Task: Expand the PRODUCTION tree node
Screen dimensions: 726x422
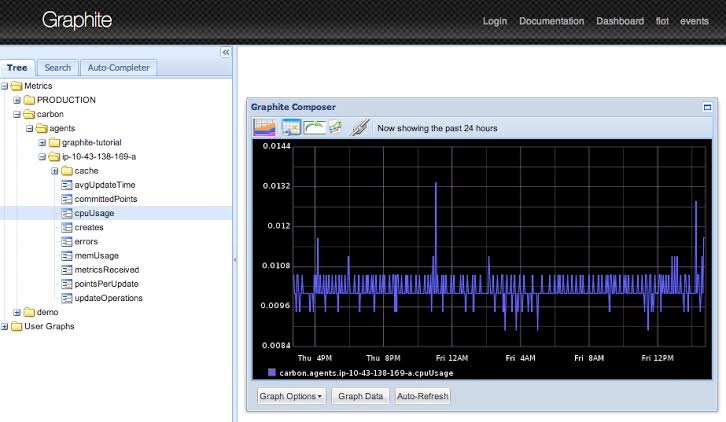Action: click(x=17, y=100)
